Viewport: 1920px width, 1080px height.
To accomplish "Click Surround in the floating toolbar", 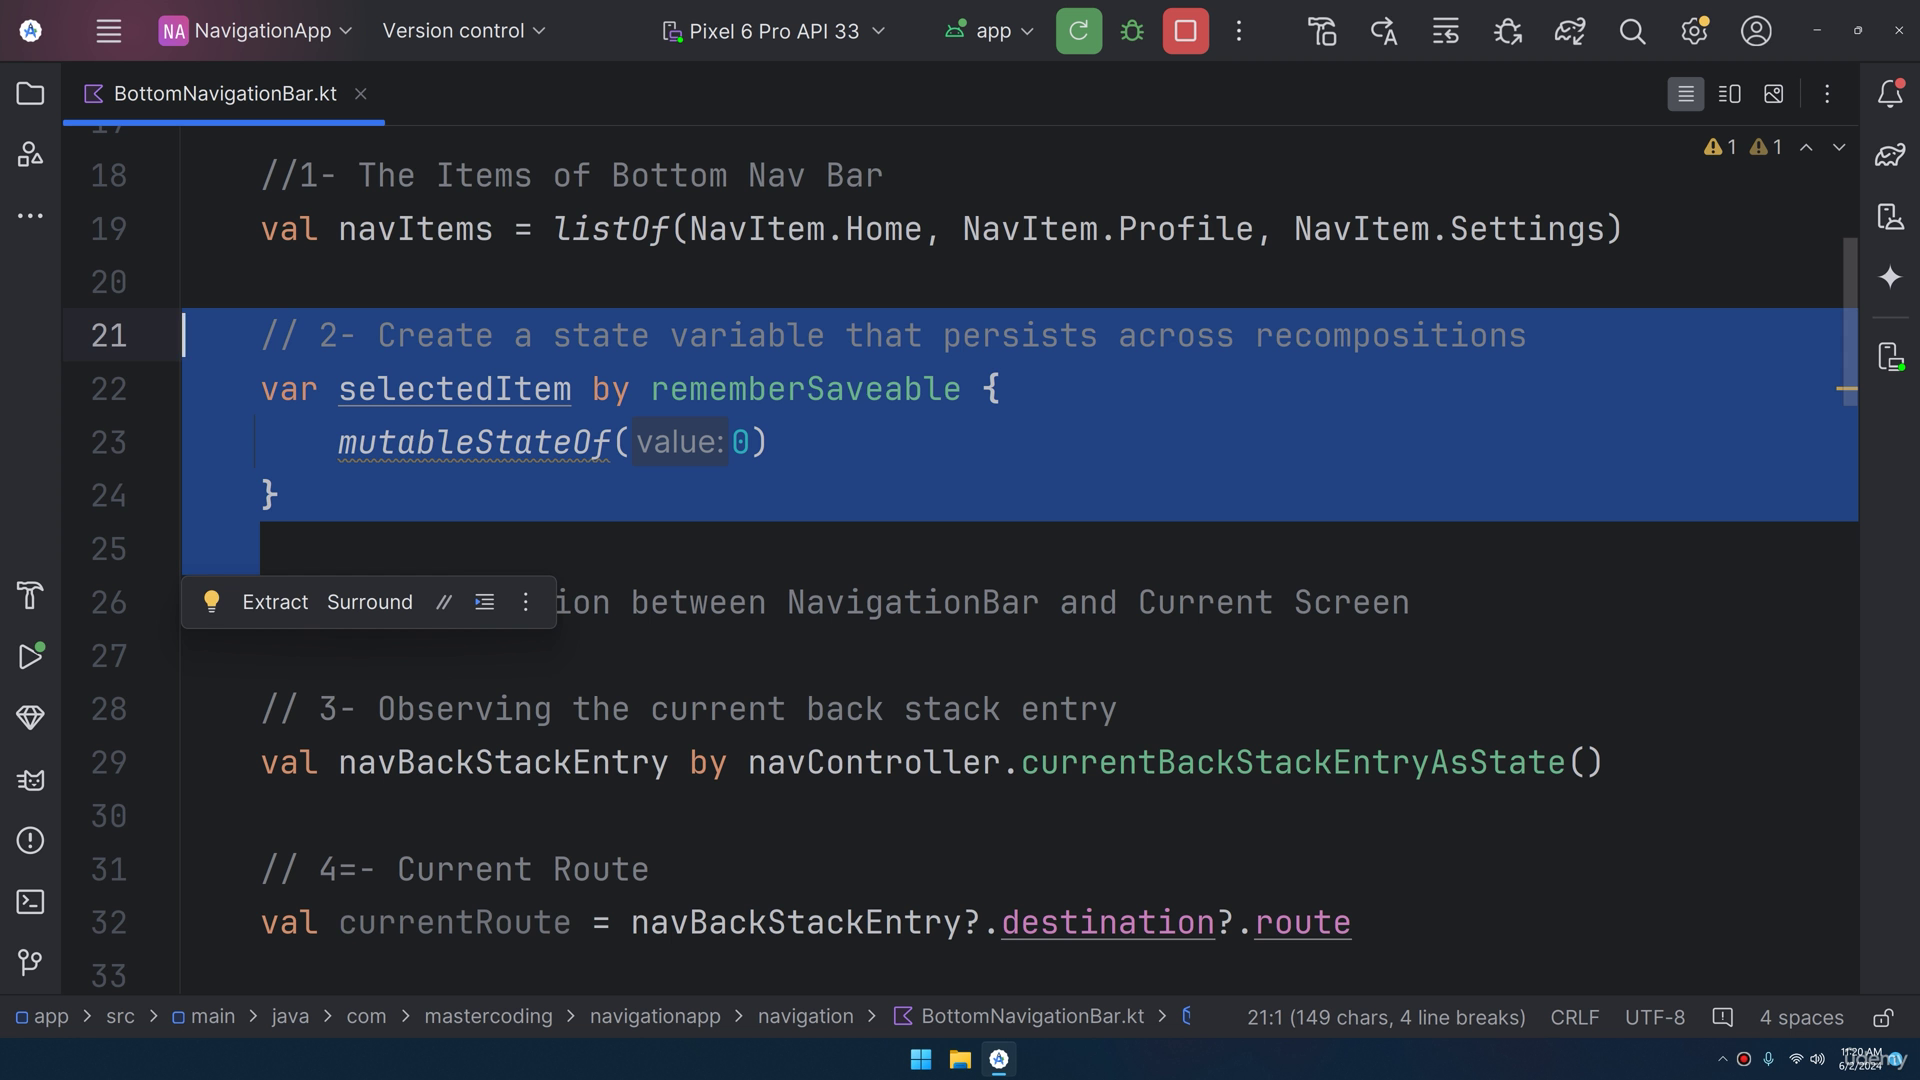I will click(370, 602).
